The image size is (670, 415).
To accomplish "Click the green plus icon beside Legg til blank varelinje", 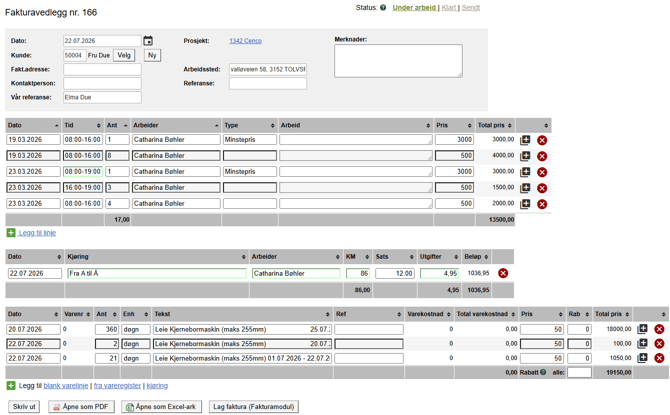I will pyautogui.click(x=11, y=386).
